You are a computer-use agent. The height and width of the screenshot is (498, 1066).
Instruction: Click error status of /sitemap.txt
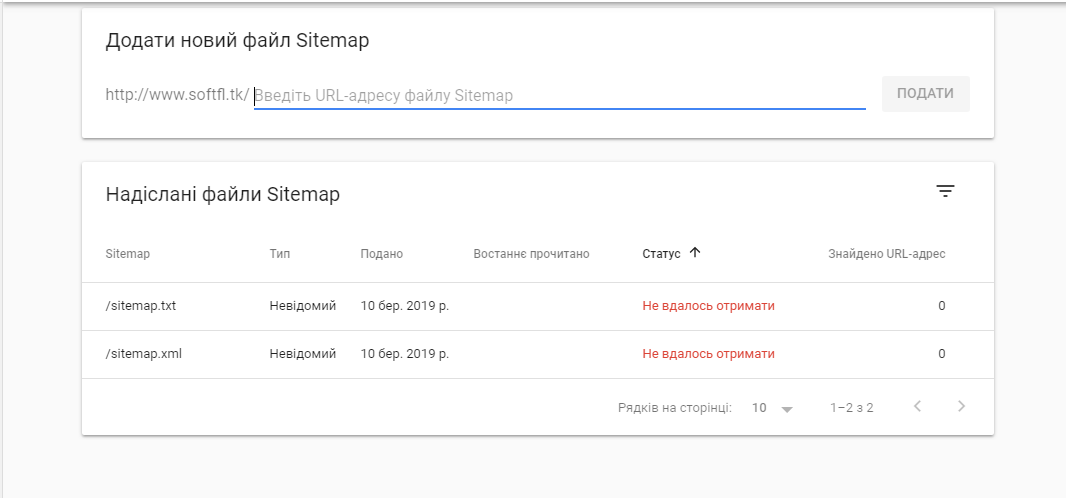pyautogui.click(x=708, y=306)
